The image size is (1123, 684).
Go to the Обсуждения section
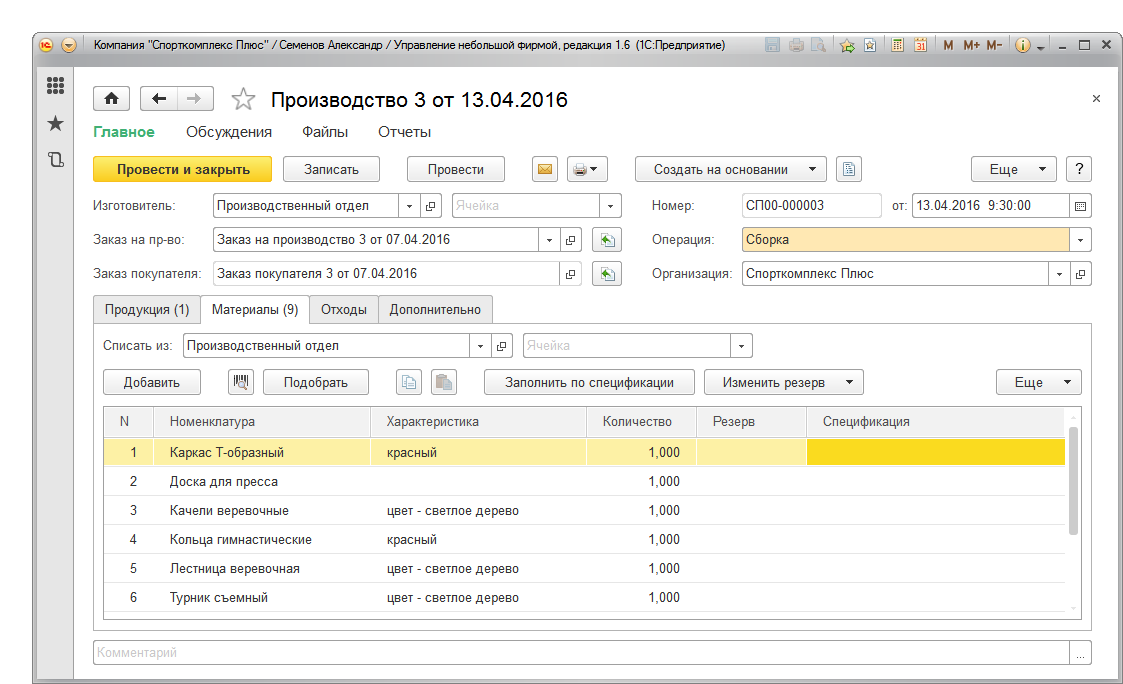pyautogui.click(x=229, y=132)
